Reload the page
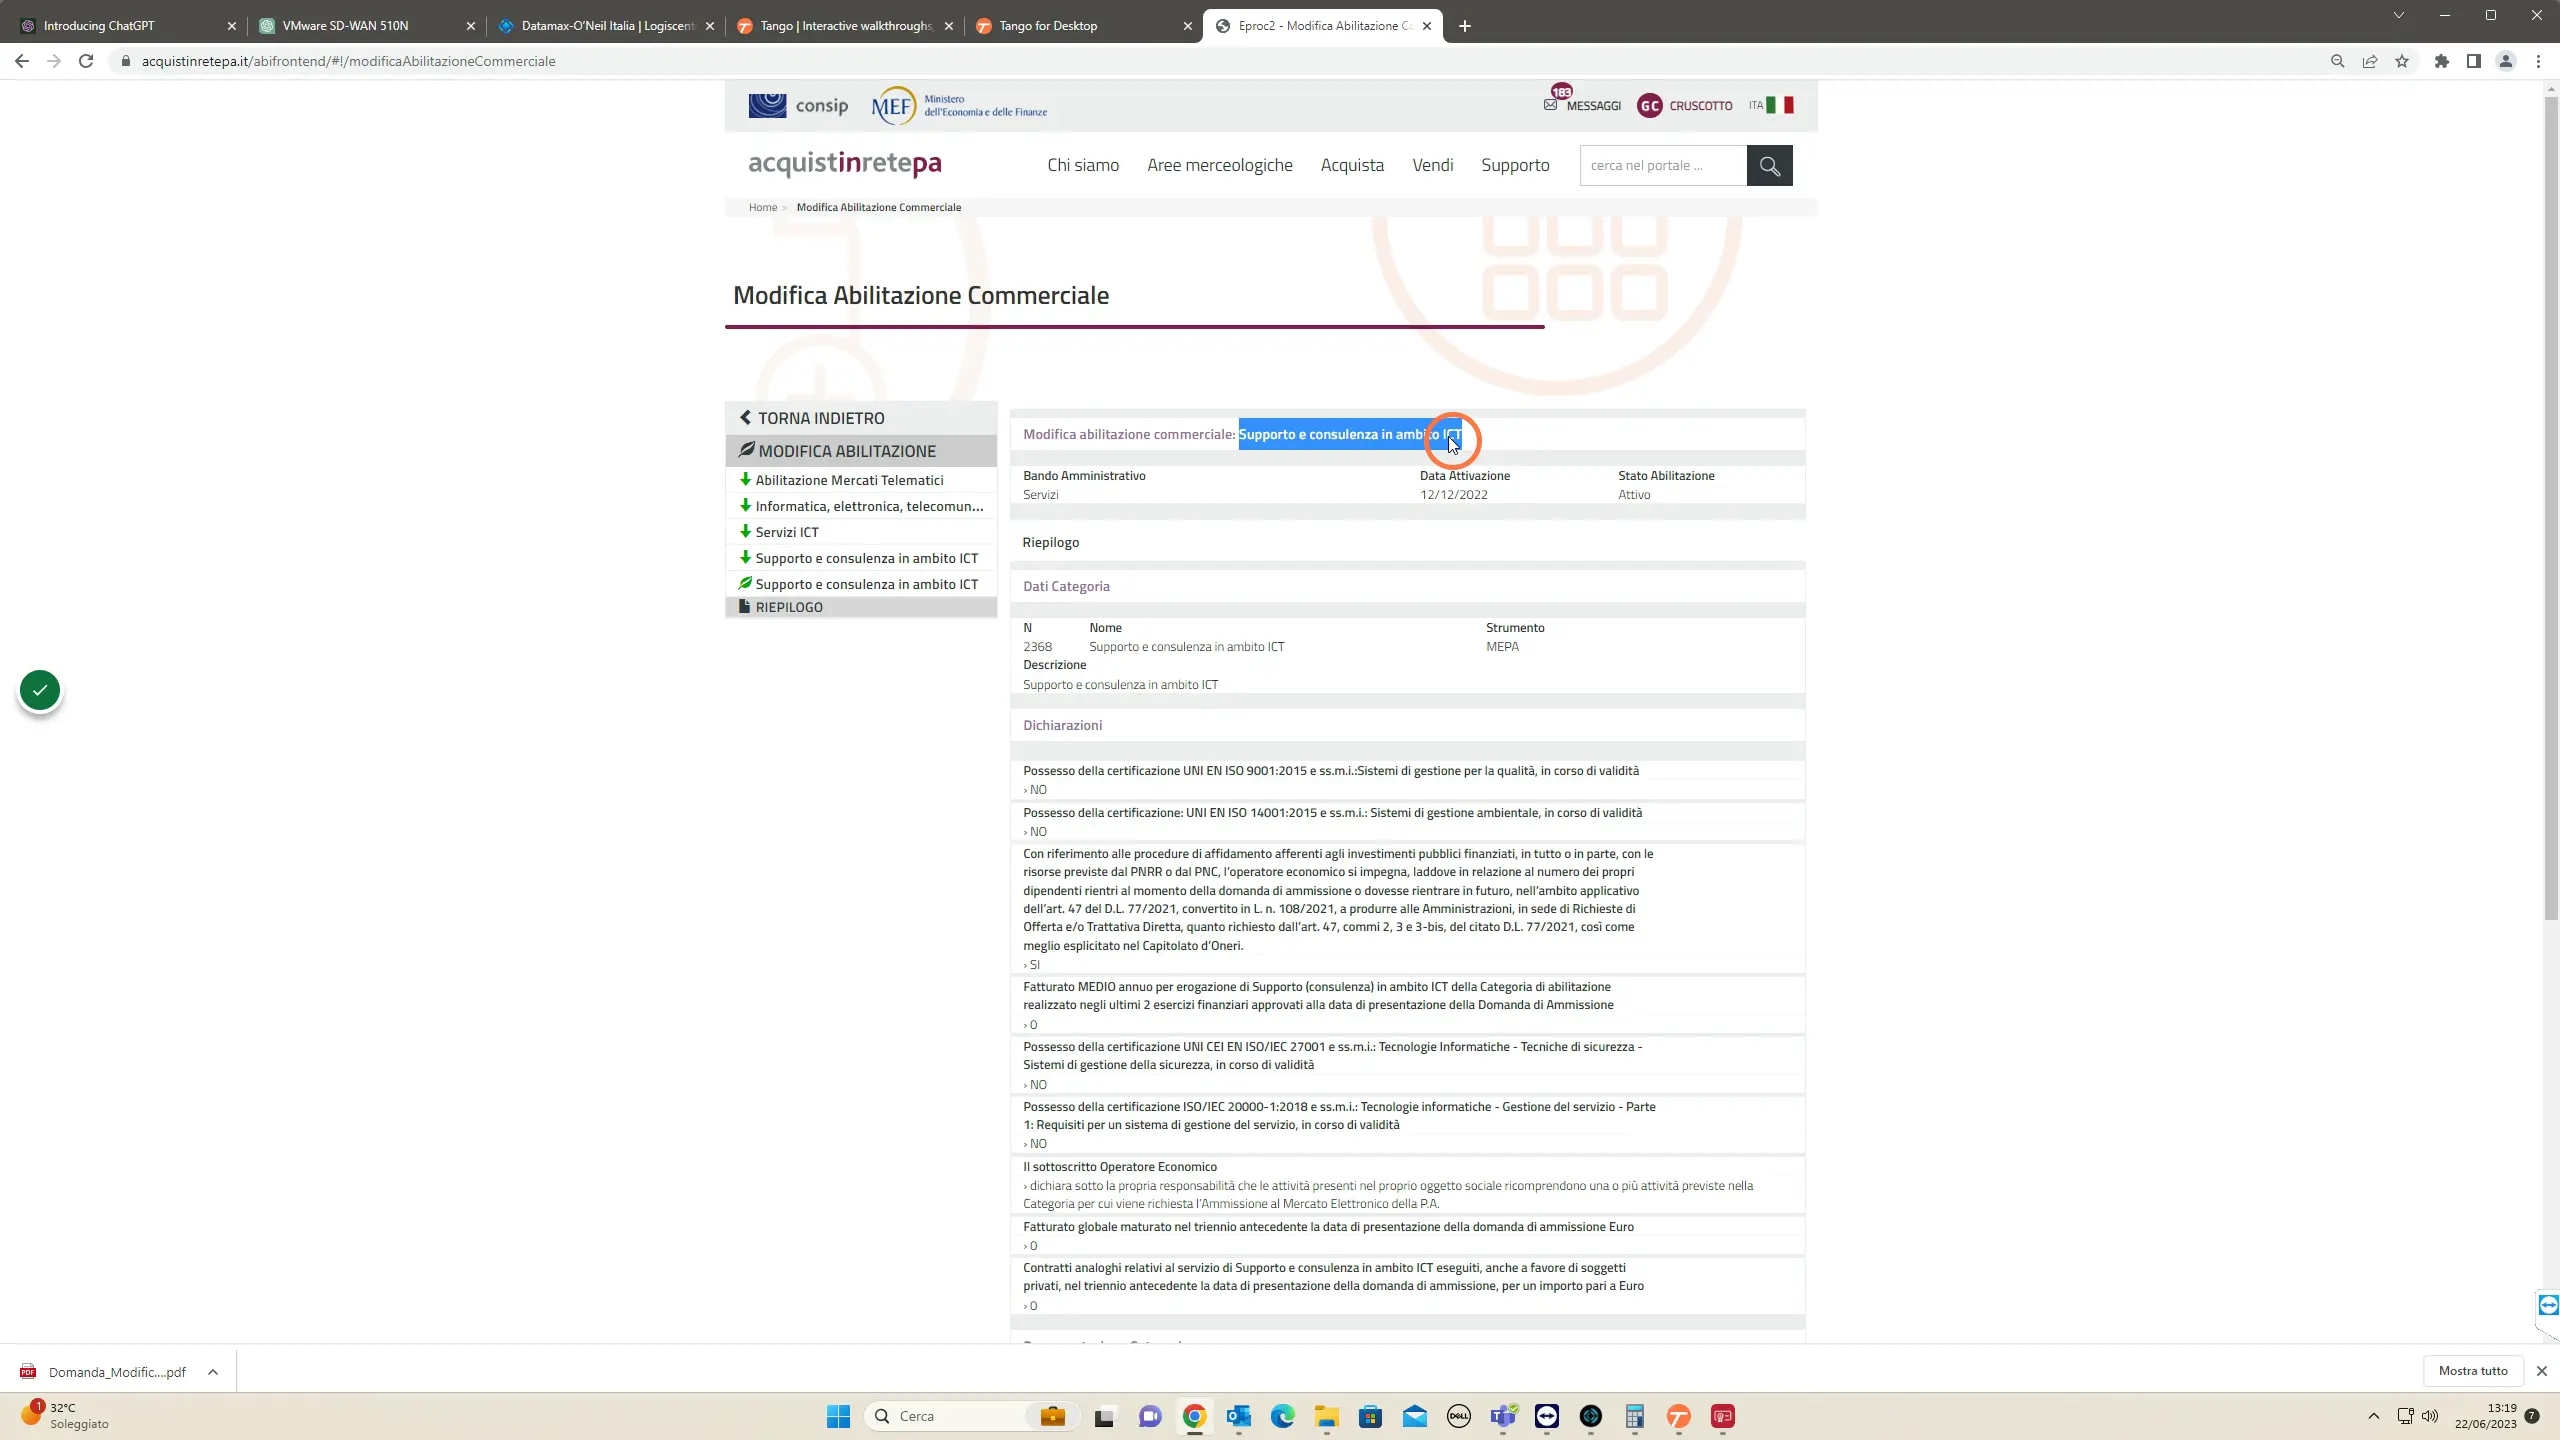 pyautogui.click(x=86, y=61)
